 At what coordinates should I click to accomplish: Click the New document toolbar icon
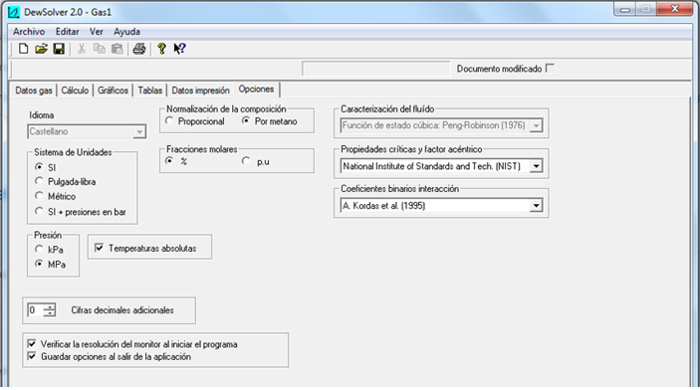(x=23, y=49)
